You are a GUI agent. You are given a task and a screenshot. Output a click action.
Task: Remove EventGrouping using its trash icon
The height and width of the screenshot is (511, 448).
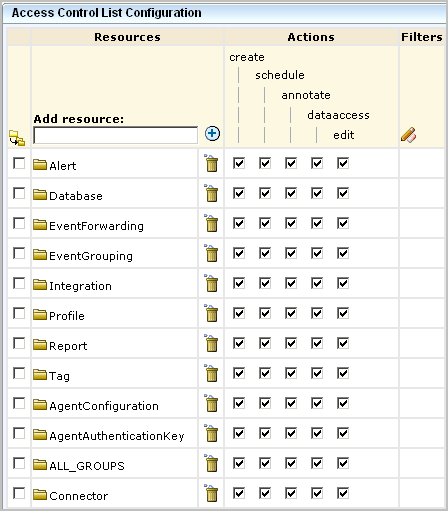pos(211,253)
